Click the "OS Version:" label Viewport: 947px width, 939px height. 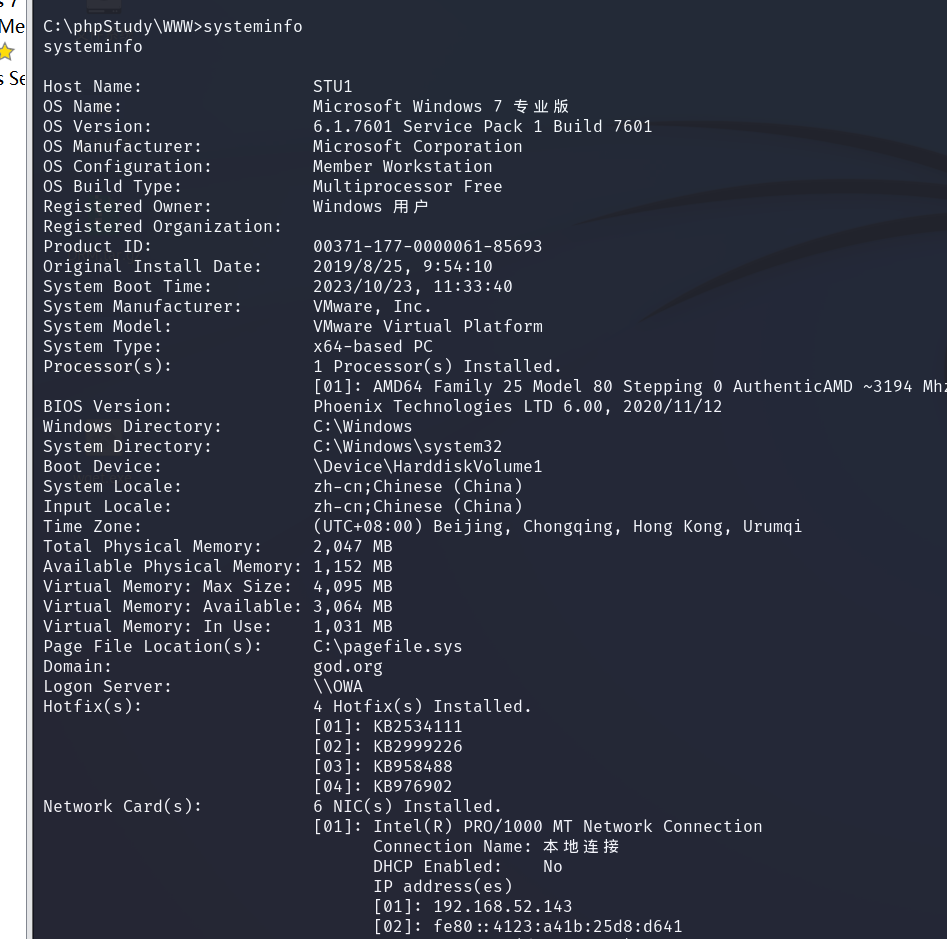[x=97, y=126]
